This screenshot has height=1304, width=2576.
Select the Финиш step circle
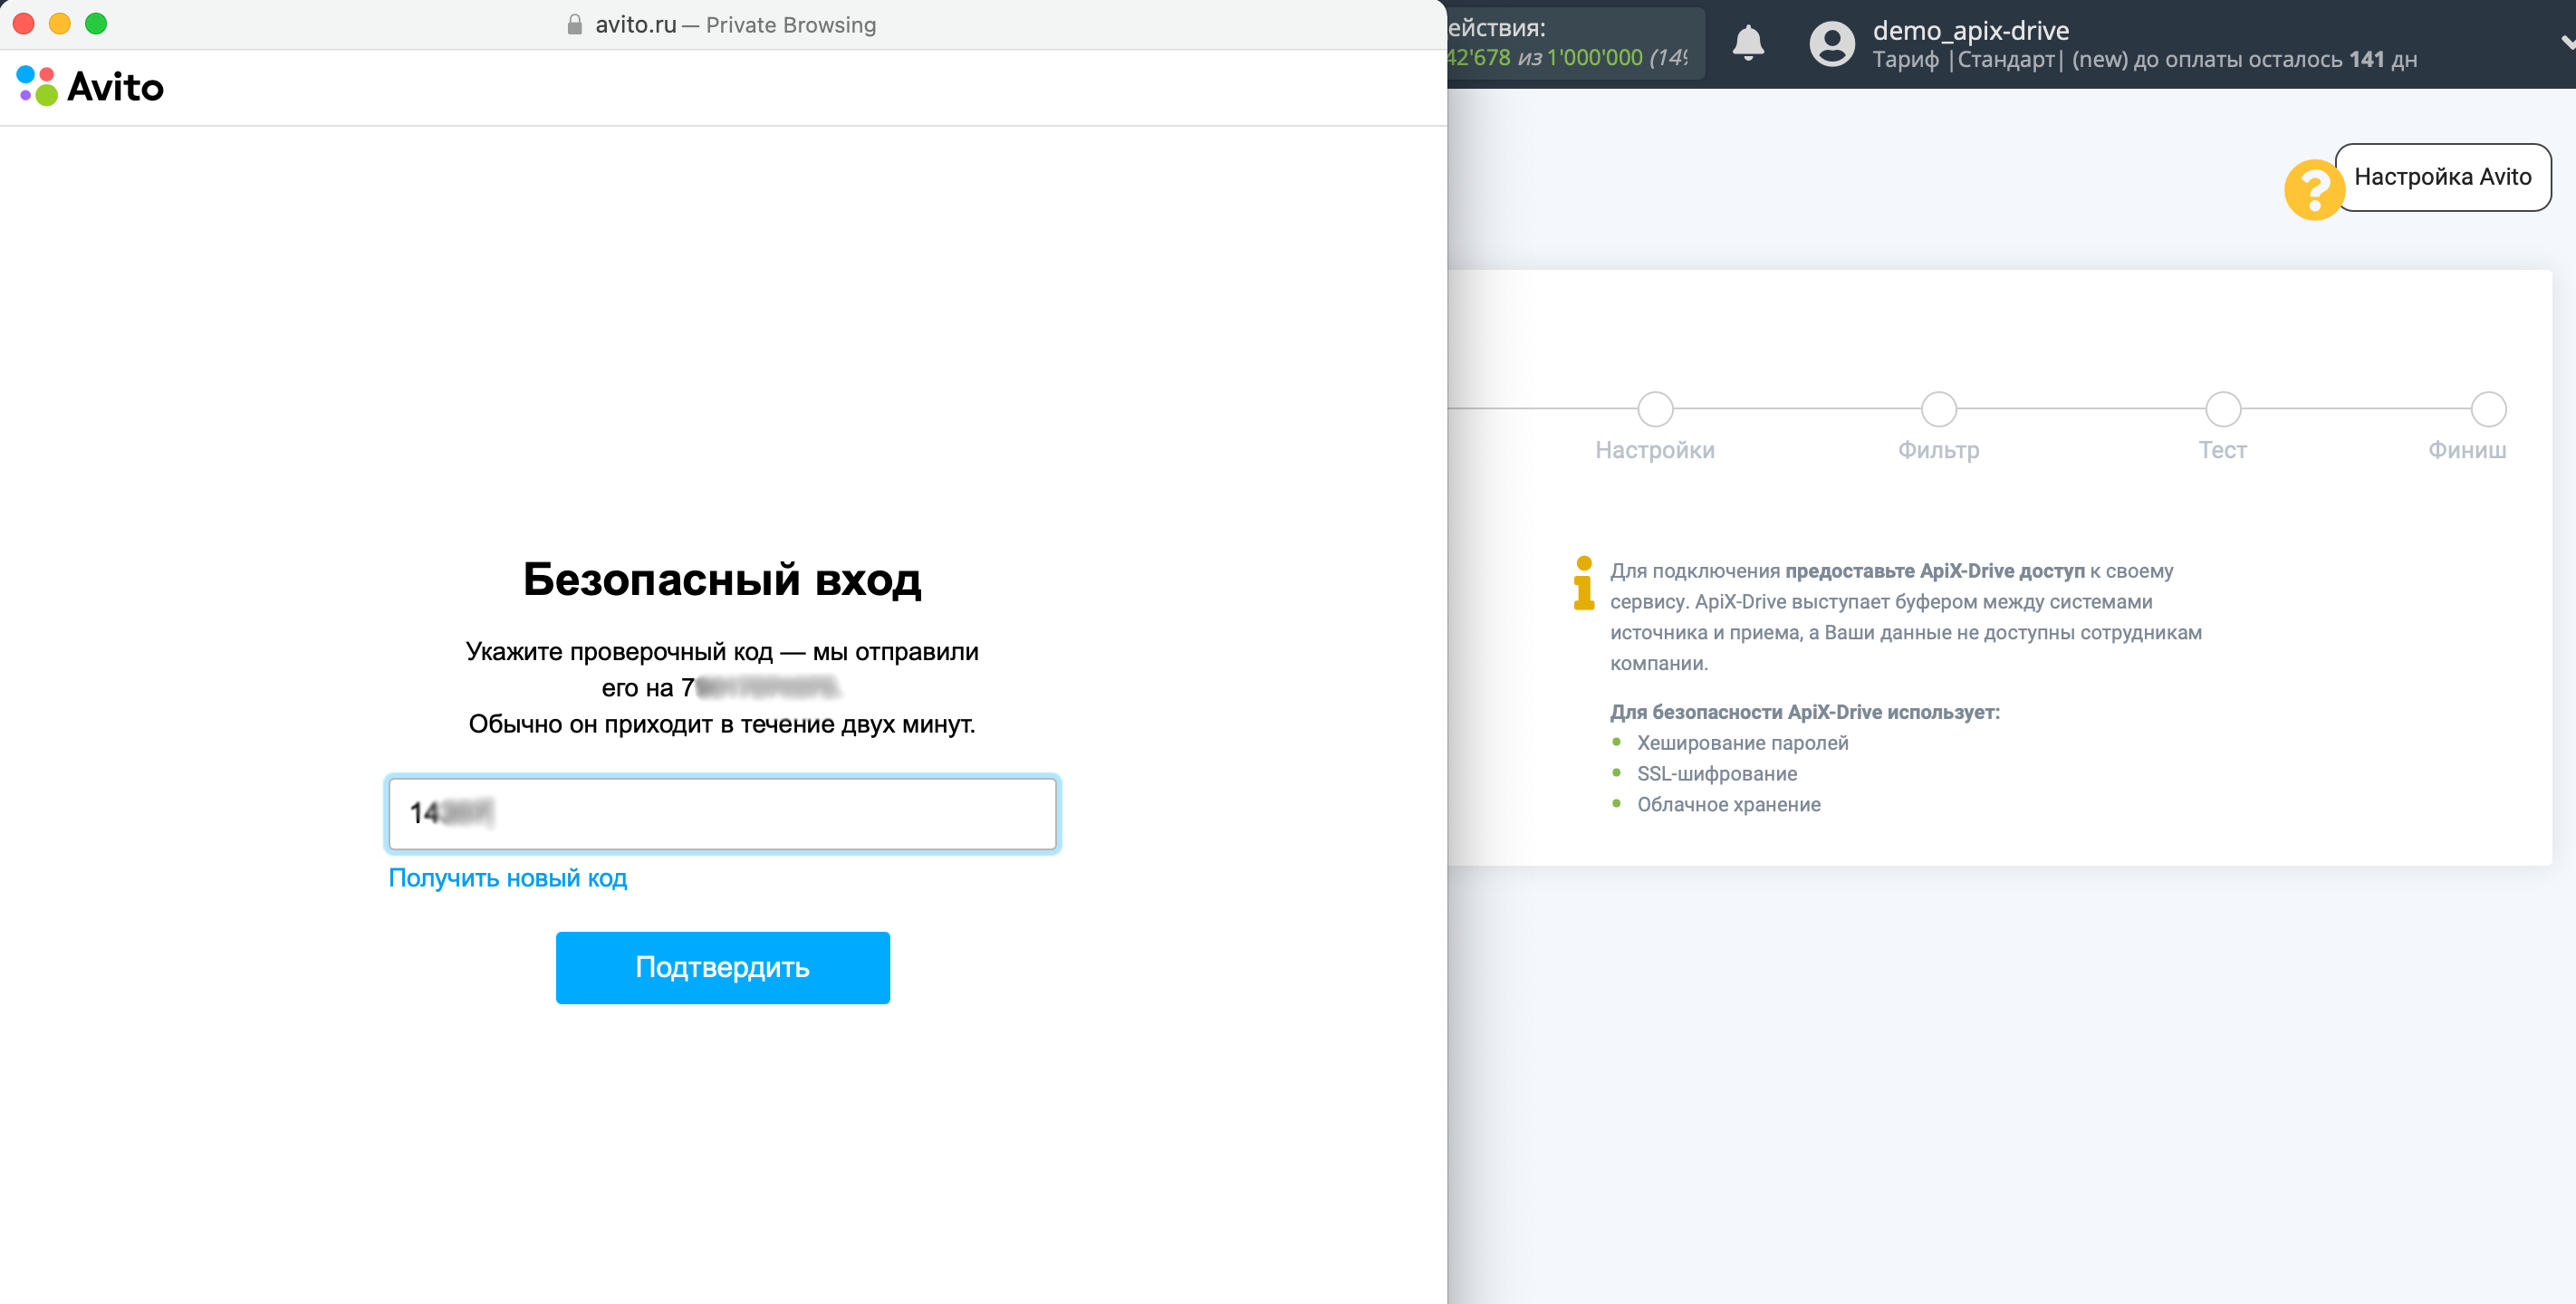(2488, 409)
